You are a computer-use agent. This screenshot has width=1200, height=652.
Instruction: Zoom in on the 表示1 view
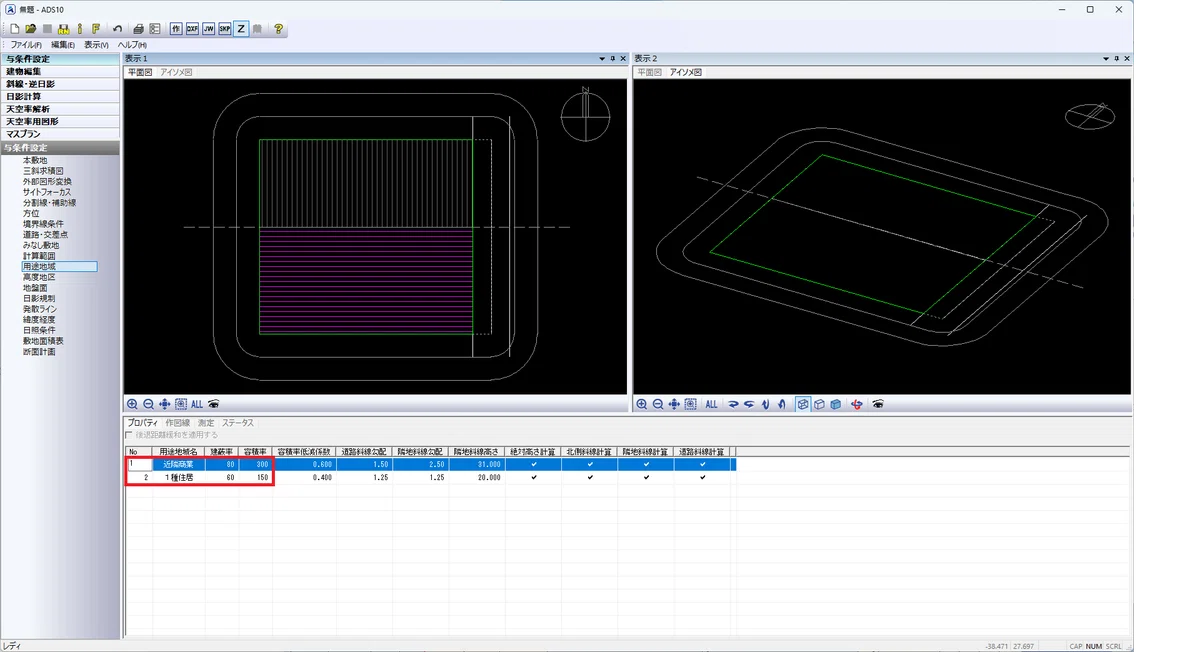point(132,405)
